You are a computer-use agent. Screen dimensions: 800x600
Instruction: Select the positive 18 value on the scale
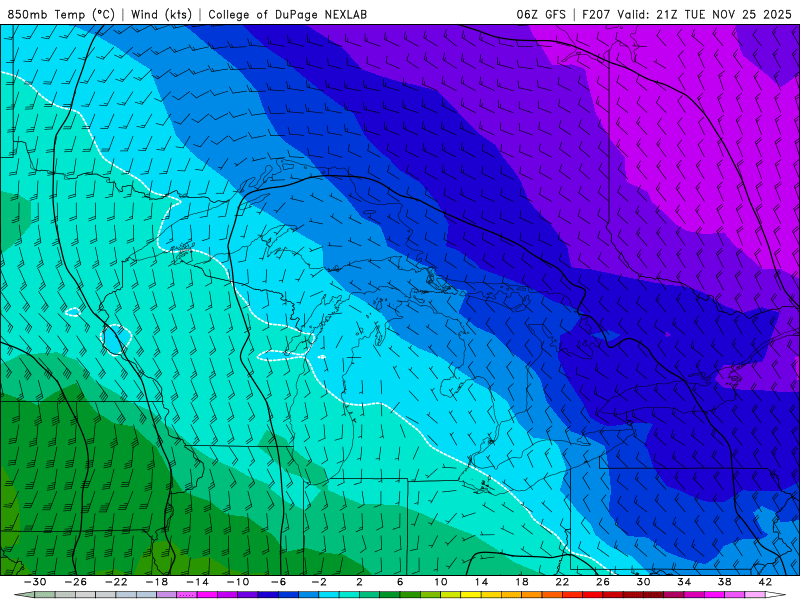[522, 582]
